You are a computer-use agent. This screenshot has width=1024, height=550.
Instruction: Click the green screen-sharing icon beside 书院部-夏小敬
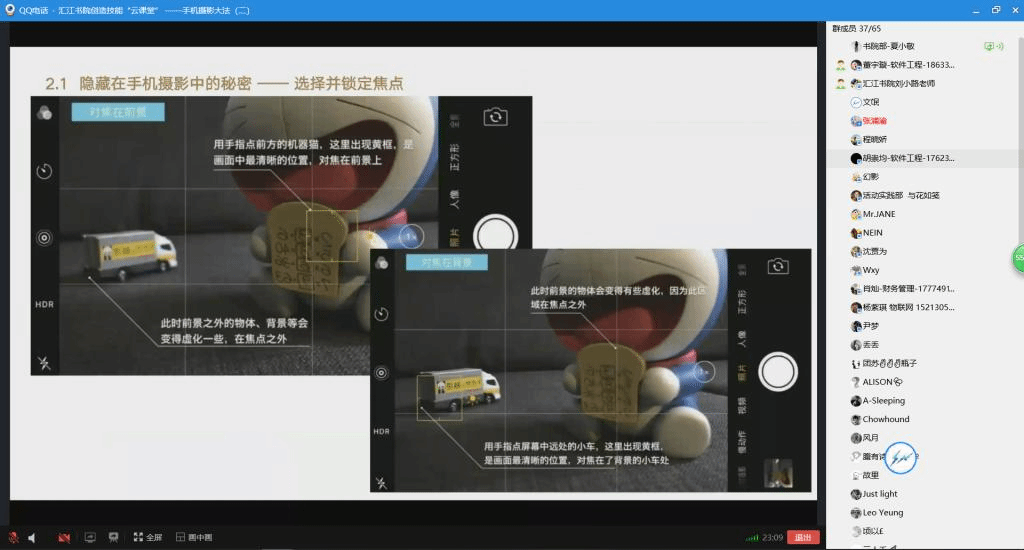pyautogui.click(x=989, y=46)
